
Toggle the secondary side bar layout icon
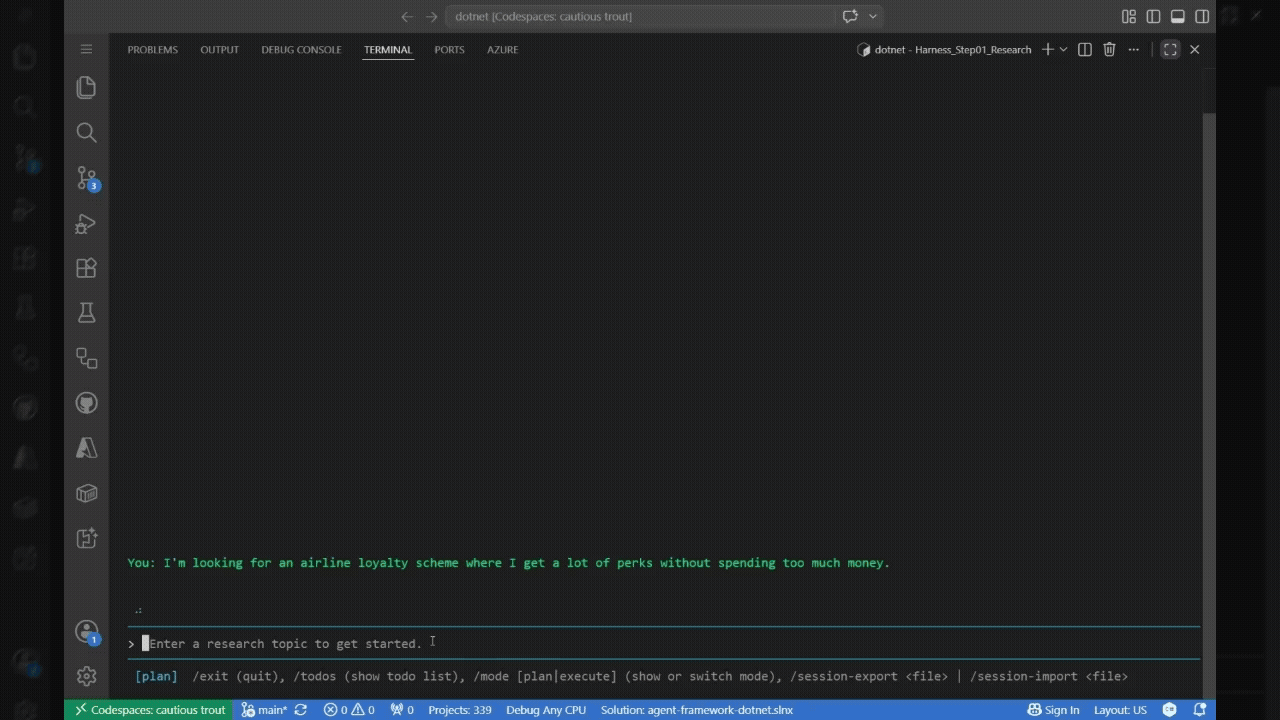coord(1202,16)
